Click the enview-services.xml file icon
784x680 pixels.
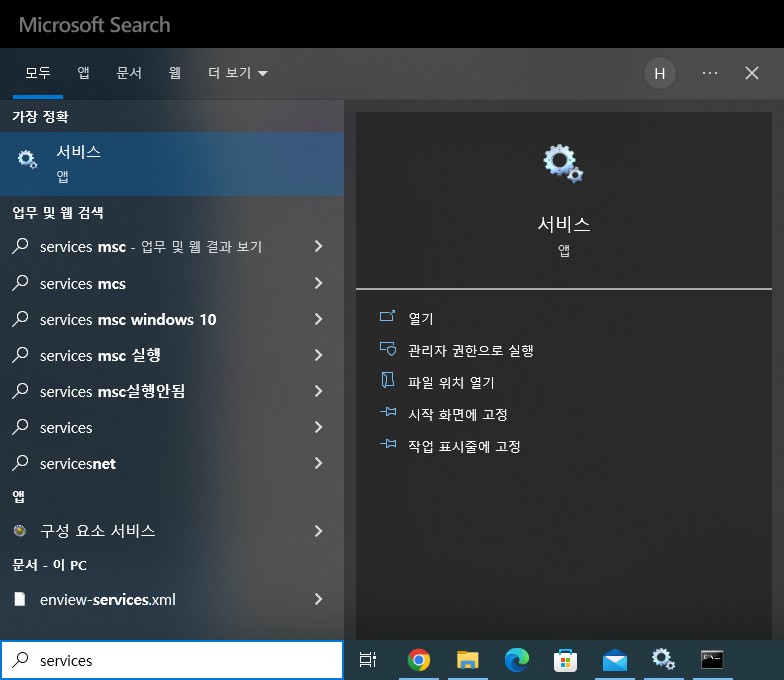(x=20, y=599)
